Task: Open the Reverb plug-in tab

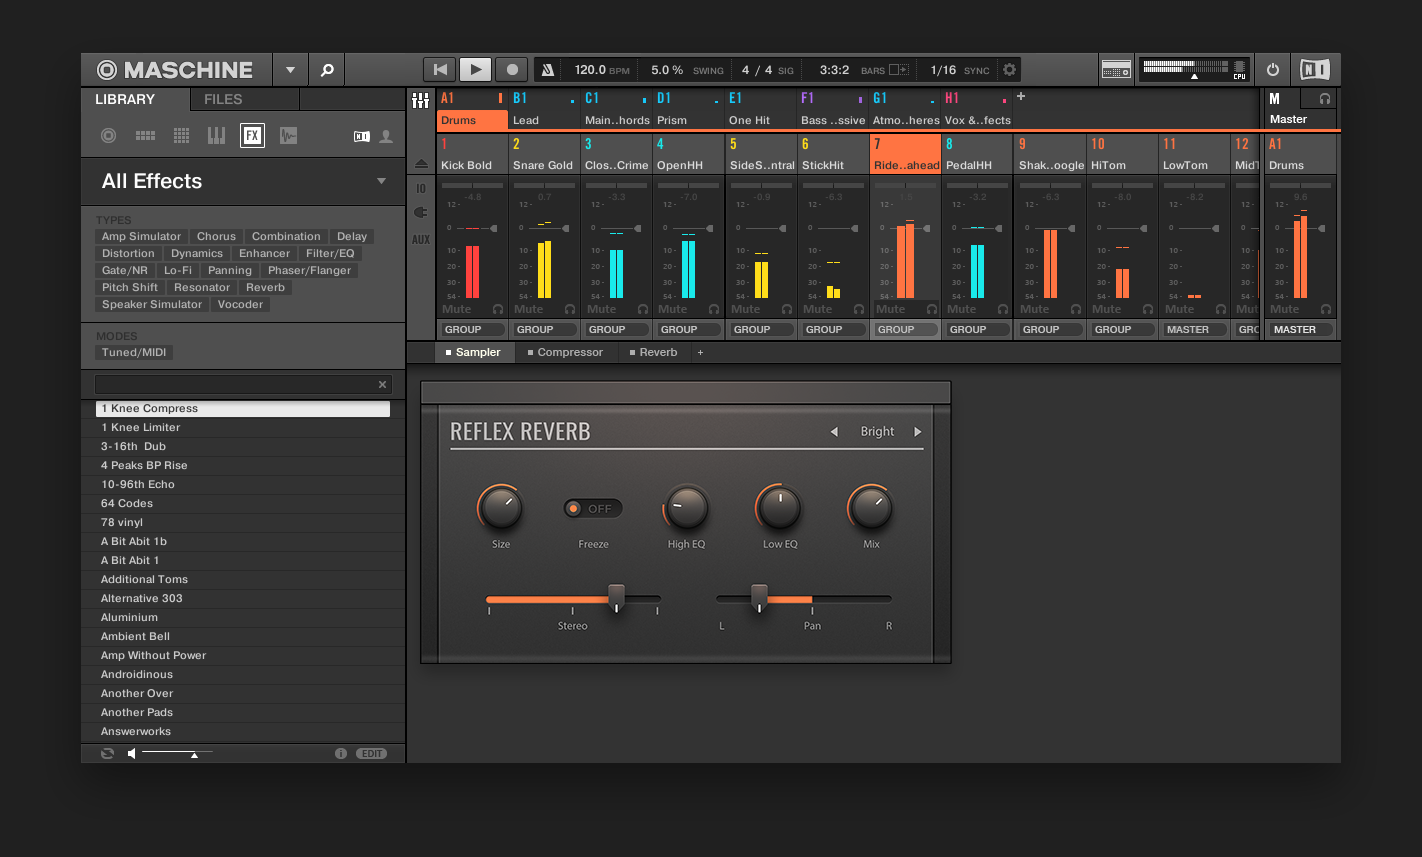Action: tap(653, 352)
